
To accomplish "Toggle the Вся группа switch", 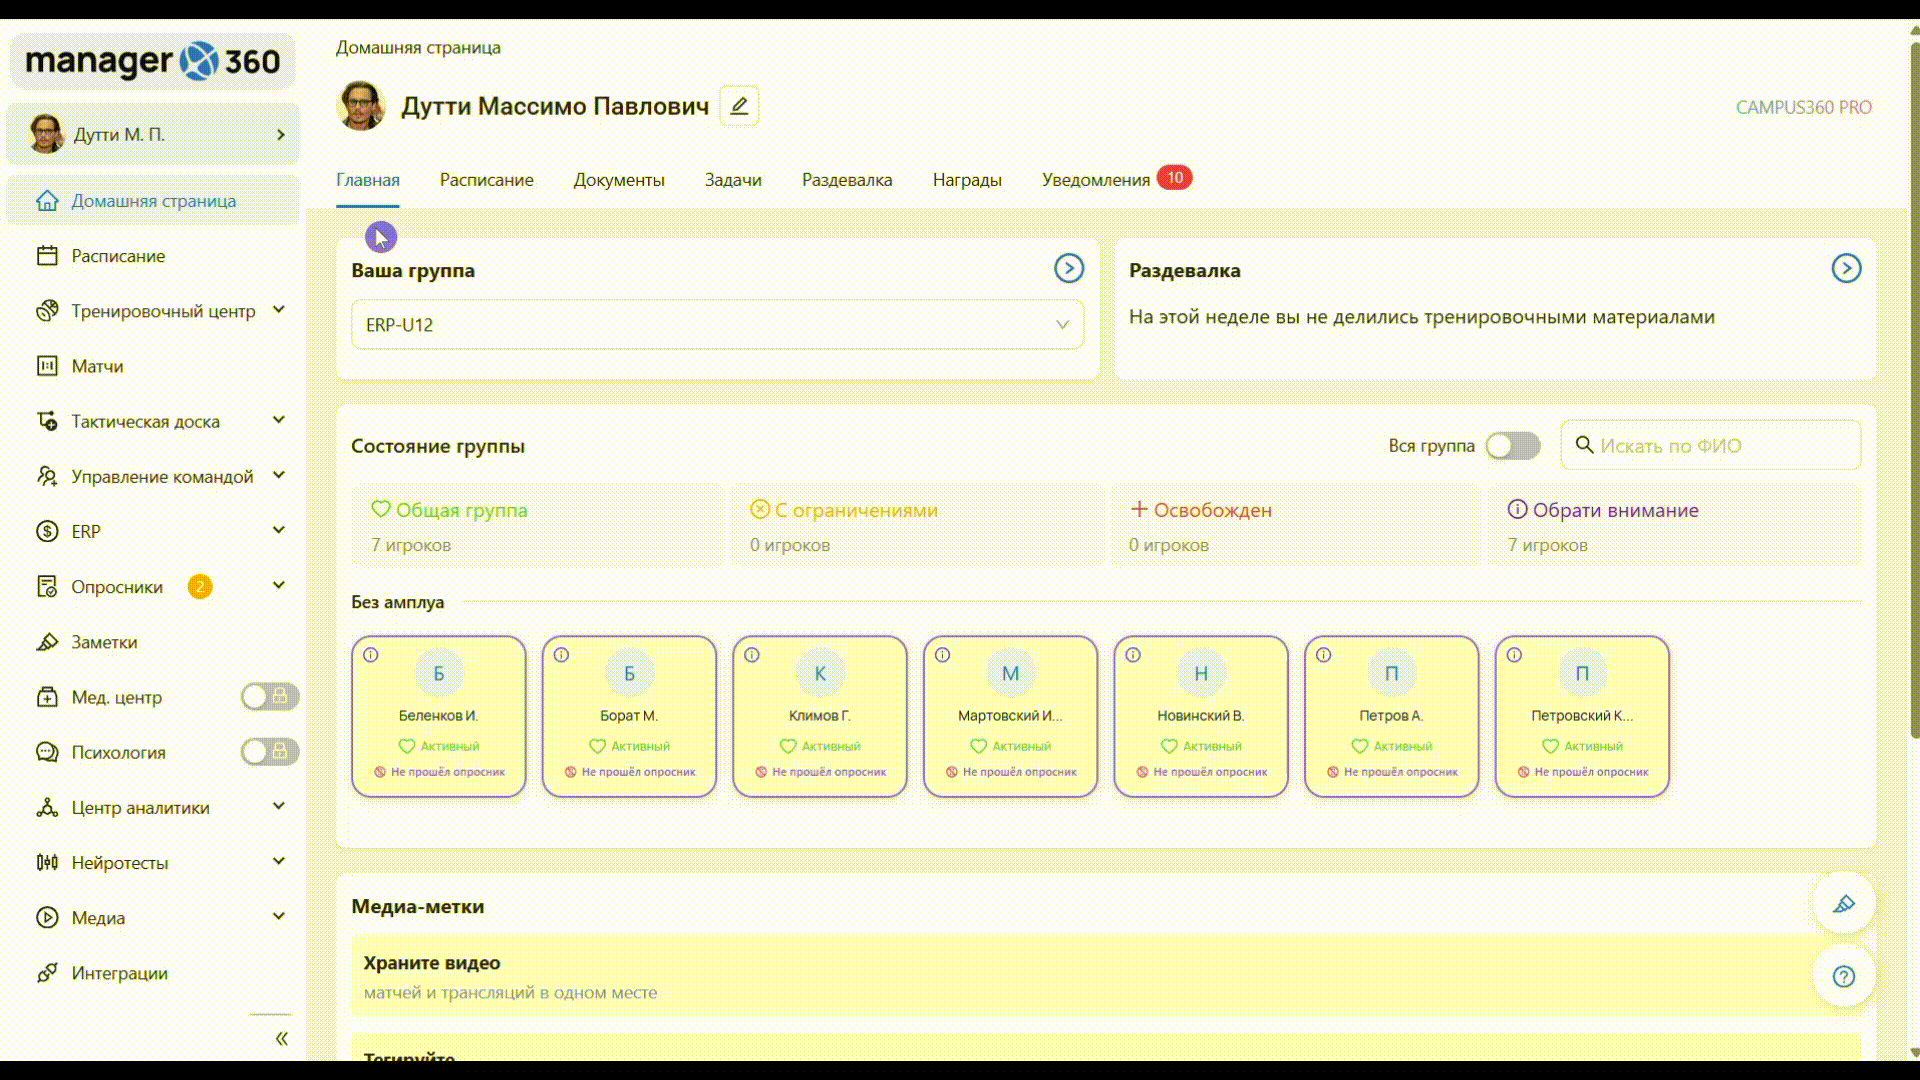I will point(1512,446).
